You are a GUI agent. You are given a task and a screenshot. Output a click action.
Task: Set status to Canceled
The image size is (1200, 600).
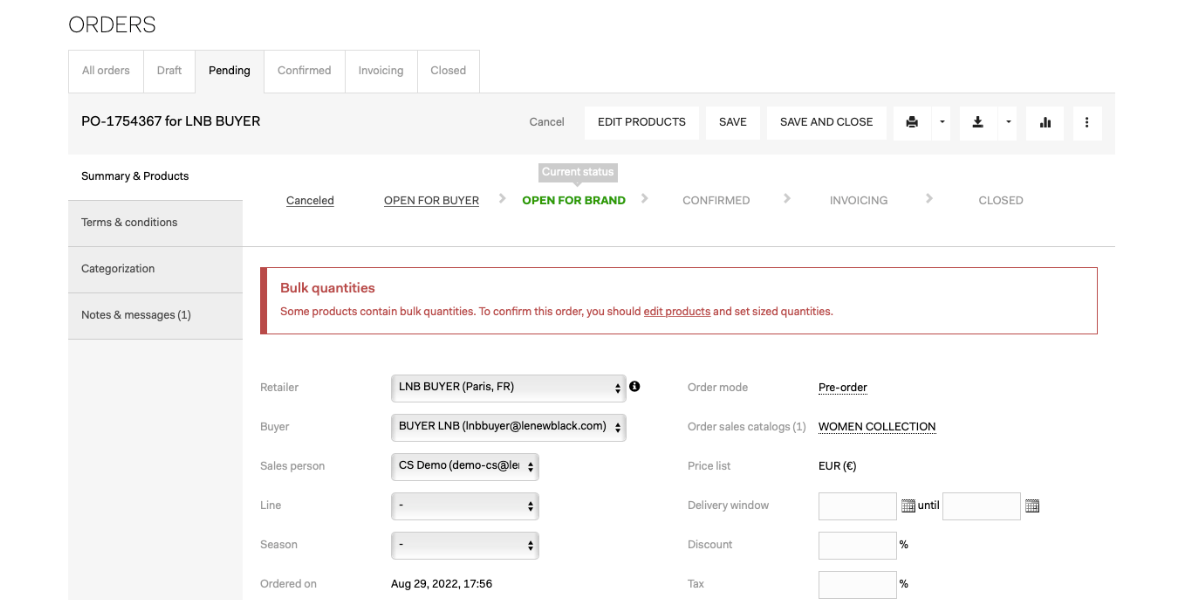tap(310, 201)
